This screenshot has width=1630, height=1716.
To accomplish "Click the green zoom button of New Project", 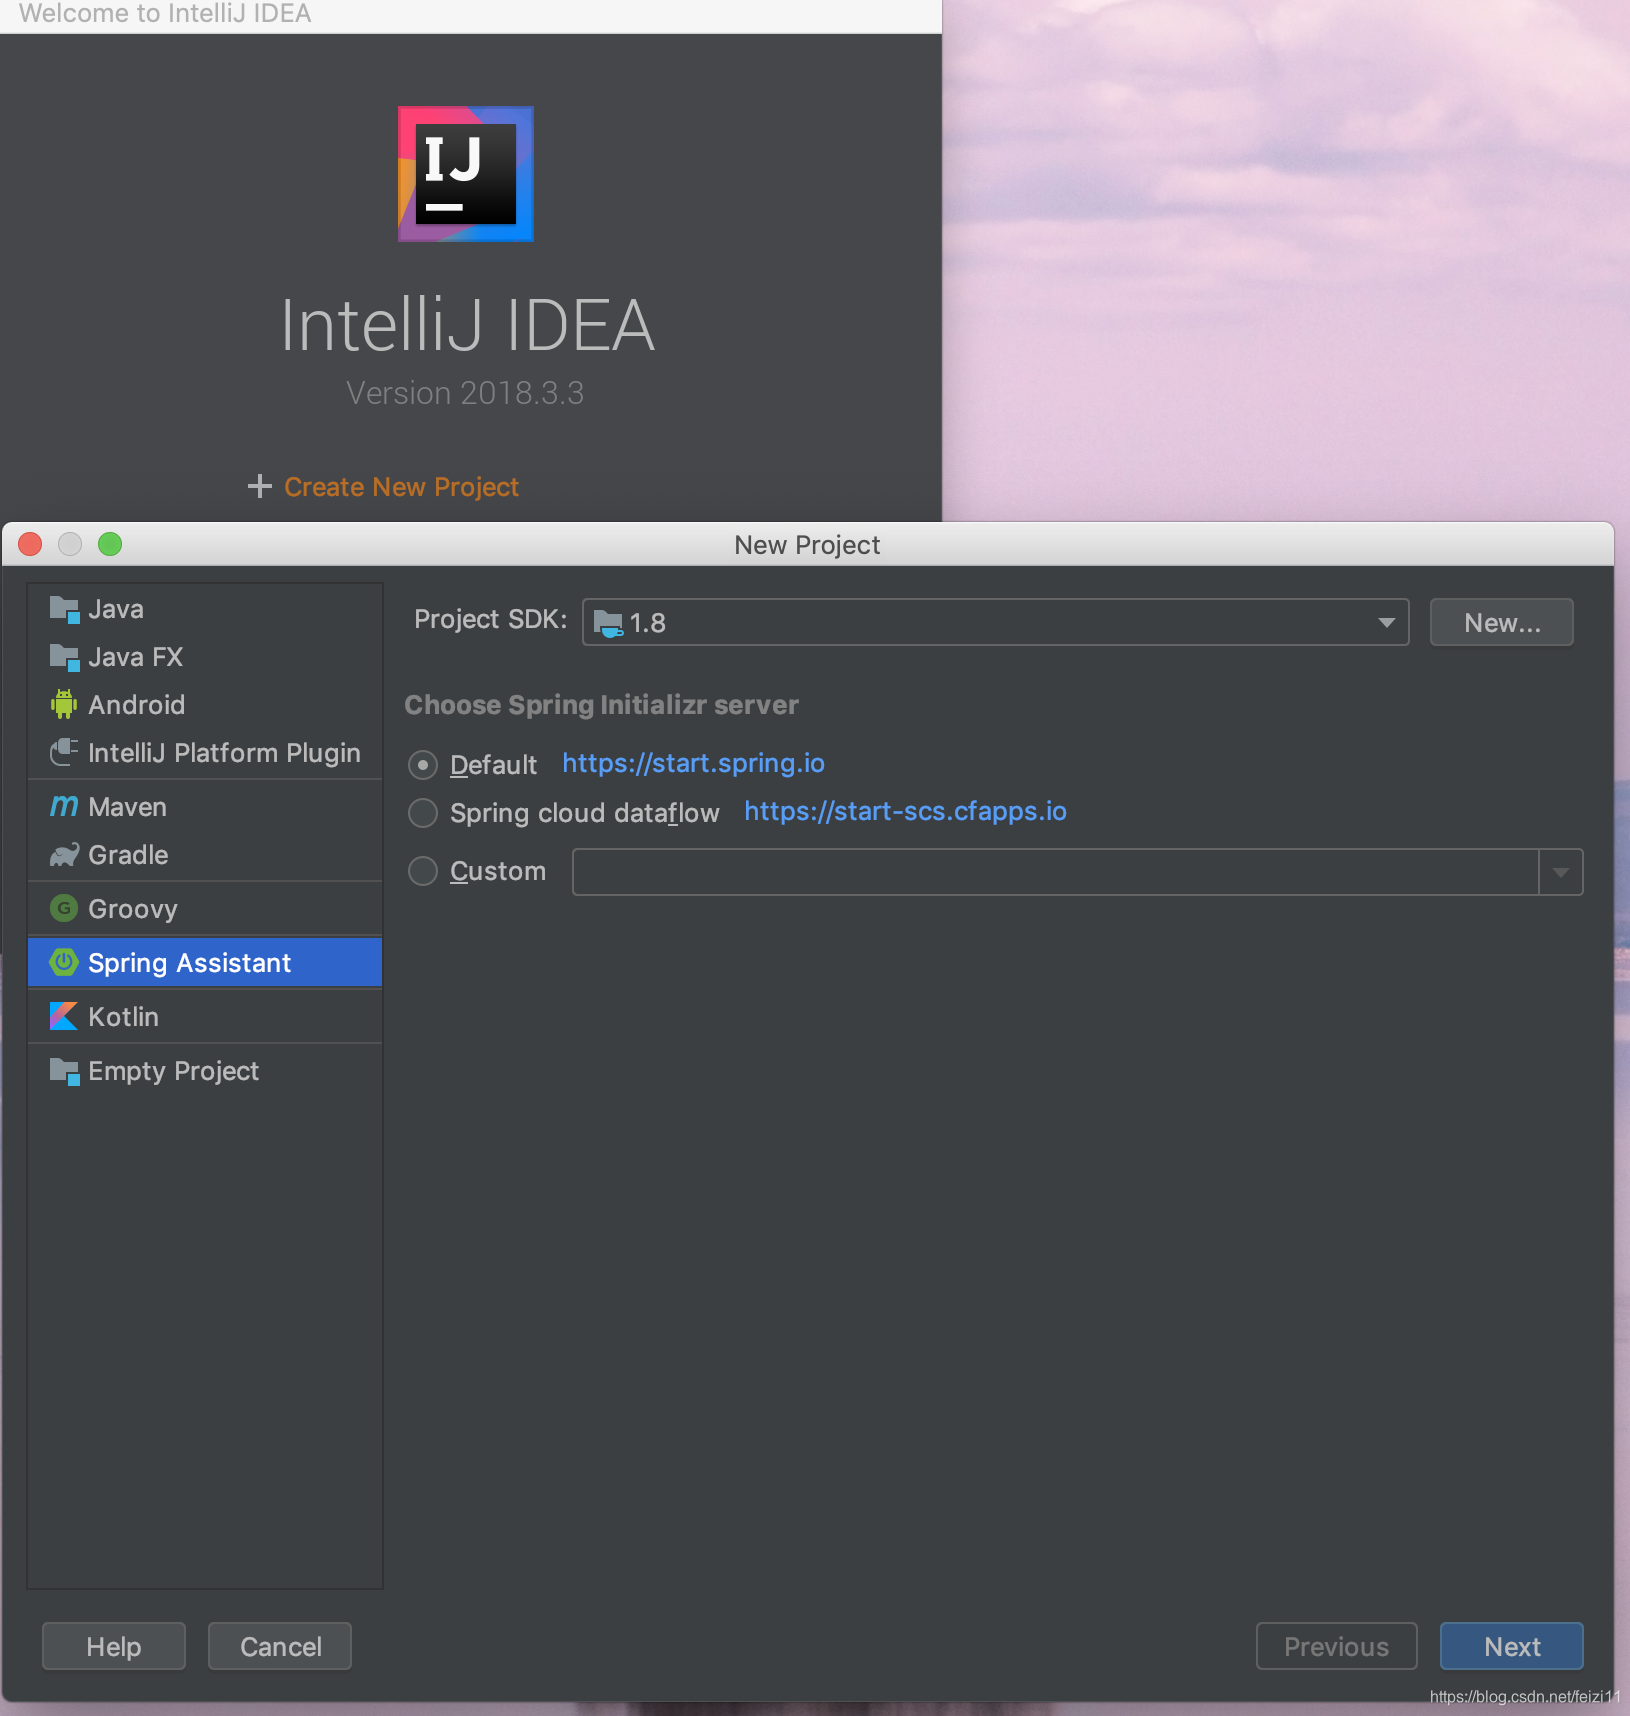I will pyautogui.click(x=110, y=544).
